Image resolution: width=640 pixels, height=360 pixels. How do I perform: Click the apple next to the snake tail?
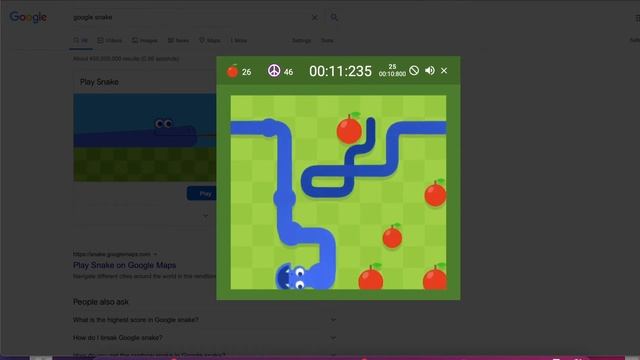coord(349,129)
